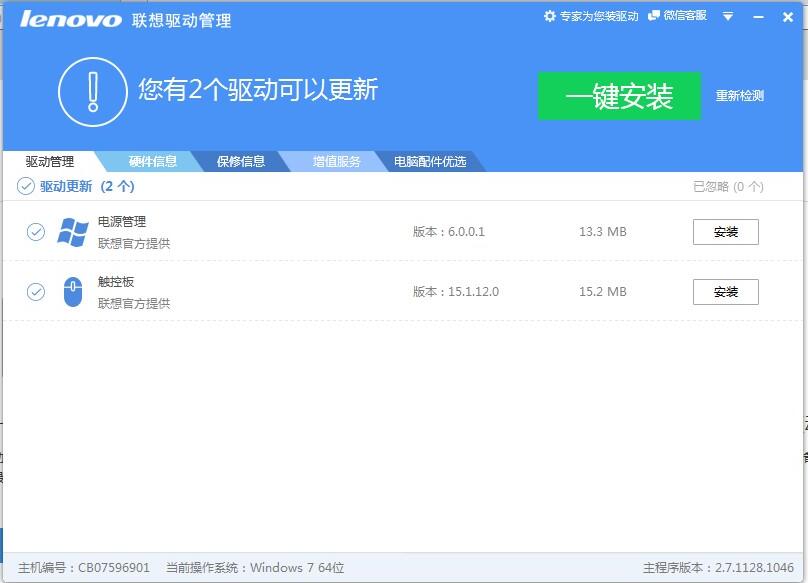The image size is (808, 583).
Task: Click the 一键安装 install all button
Action: [621, 94]
